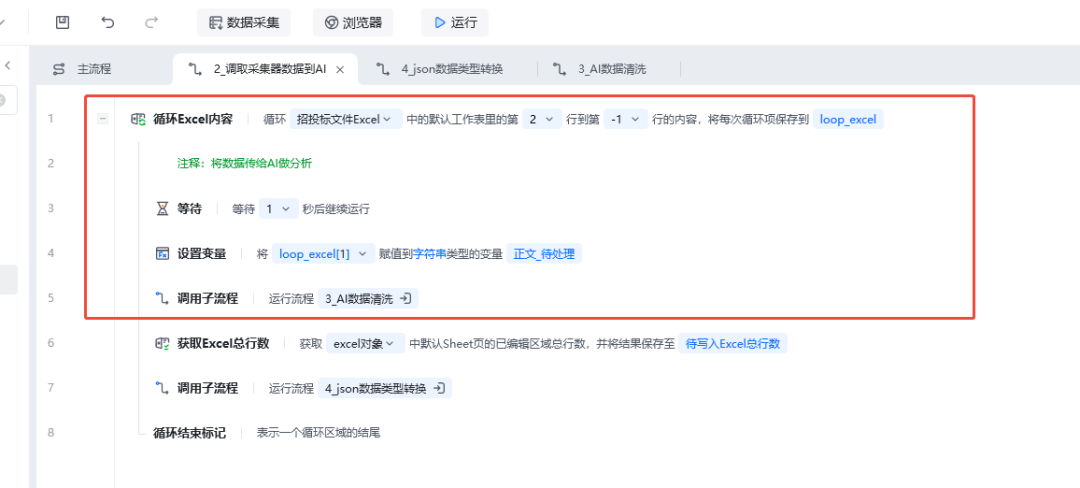Screen dimensions: 1080x488
Task: Switch to the 4_json数据类型转换 tab
Action: (x=439, y=69)
